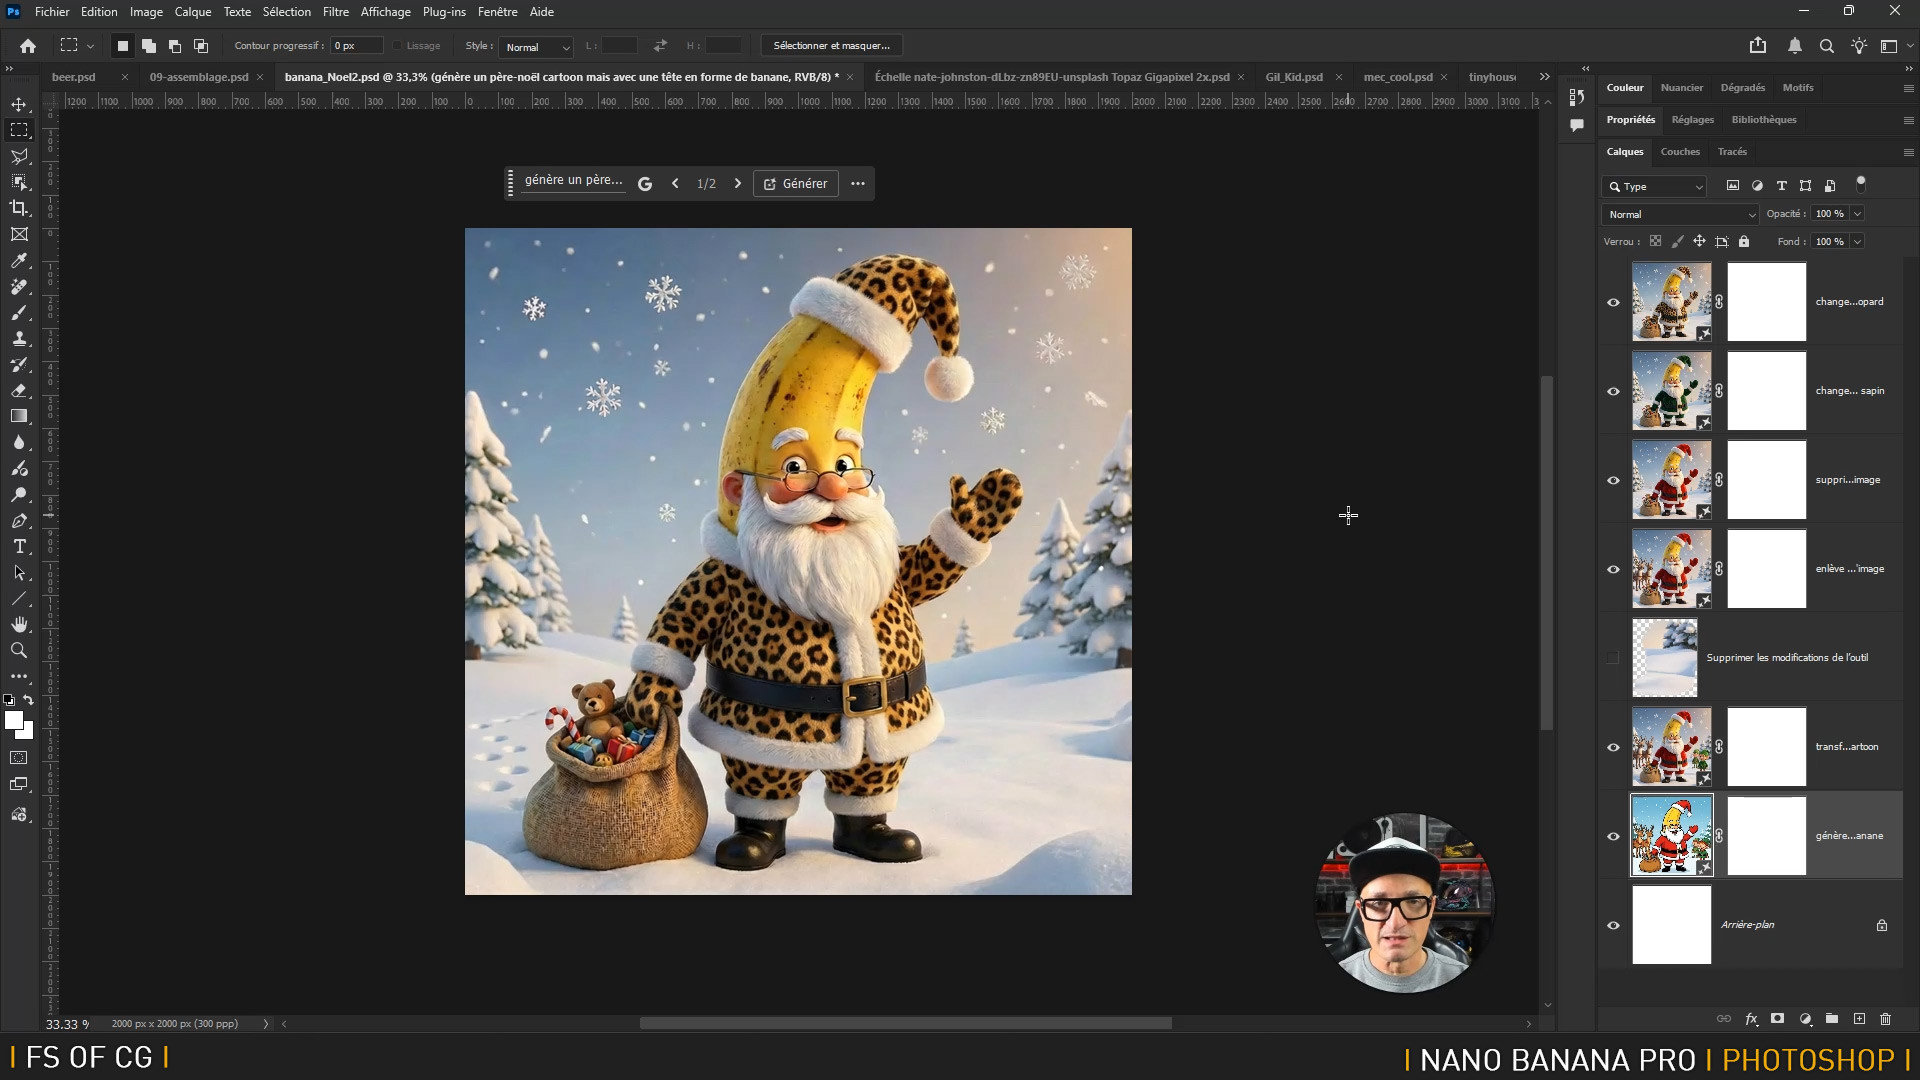The width and height of the screenshot is (1920, 1080).
Task: Hide the change...opard layer
Action: click(1613, 302)
